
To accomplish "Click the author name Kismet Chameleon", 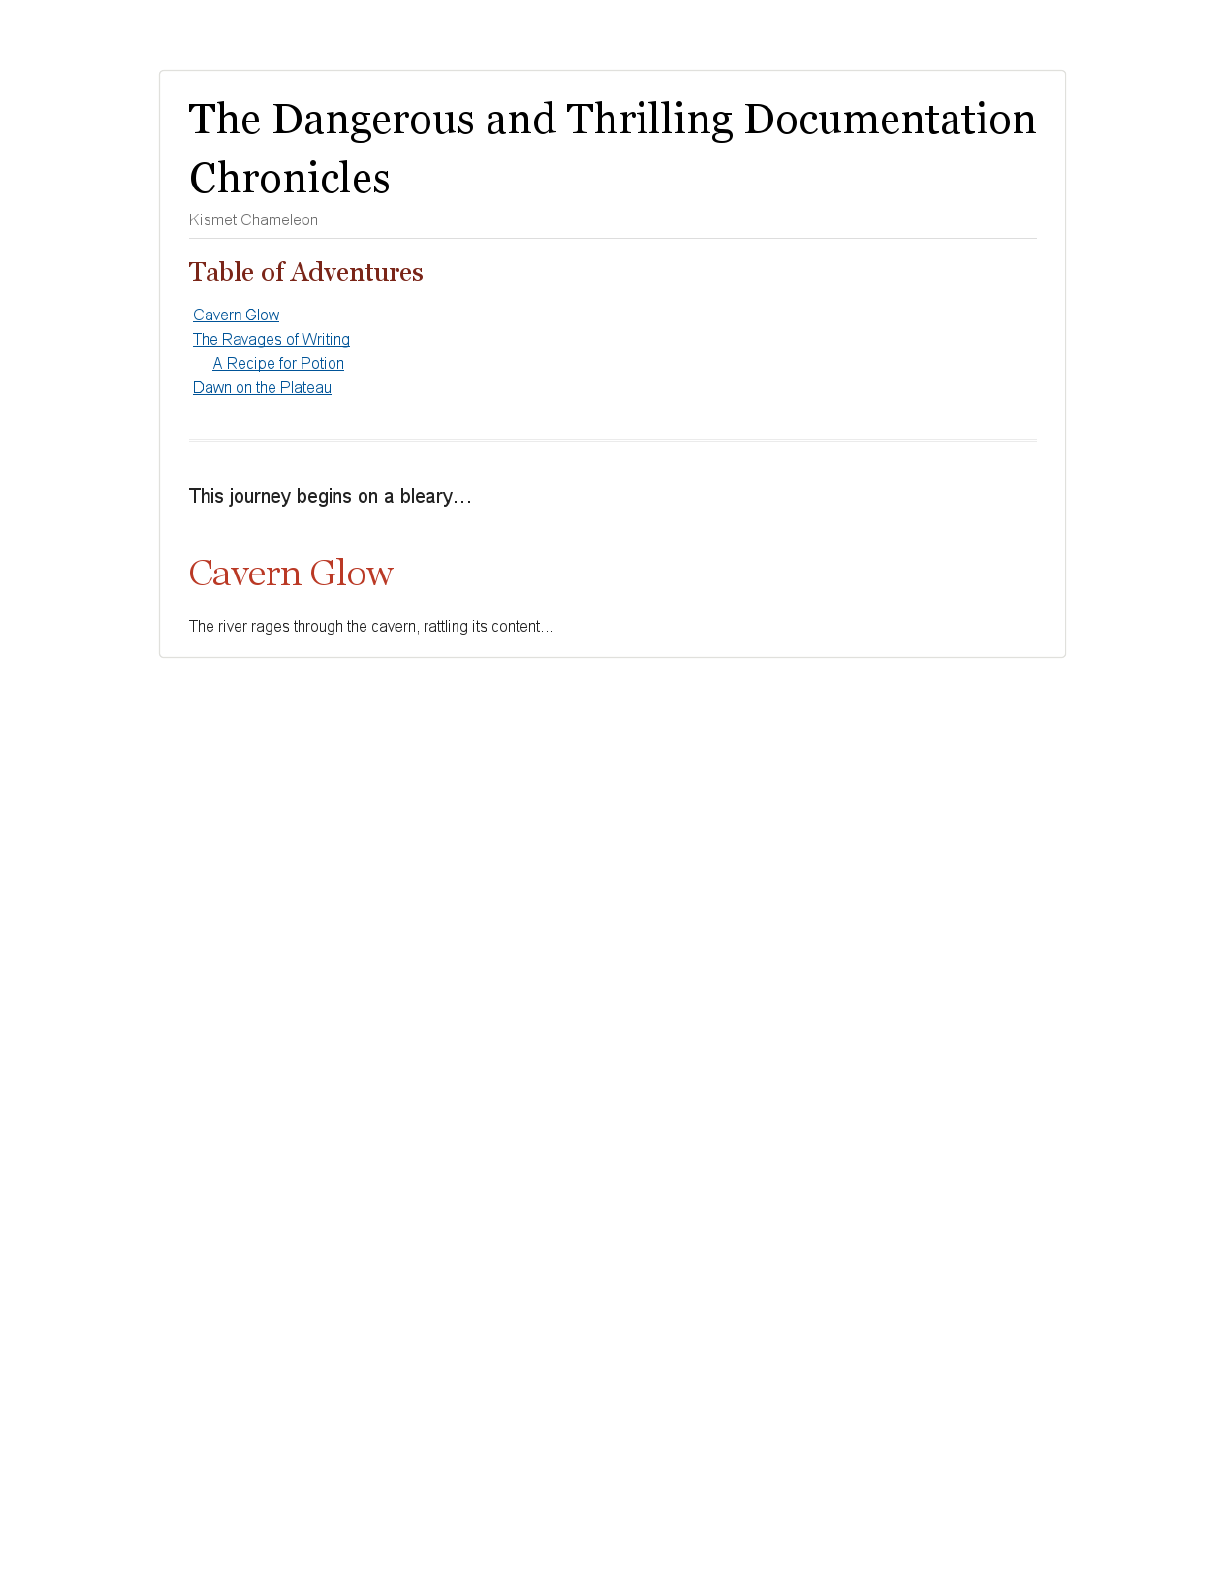I will coord(253,220).
